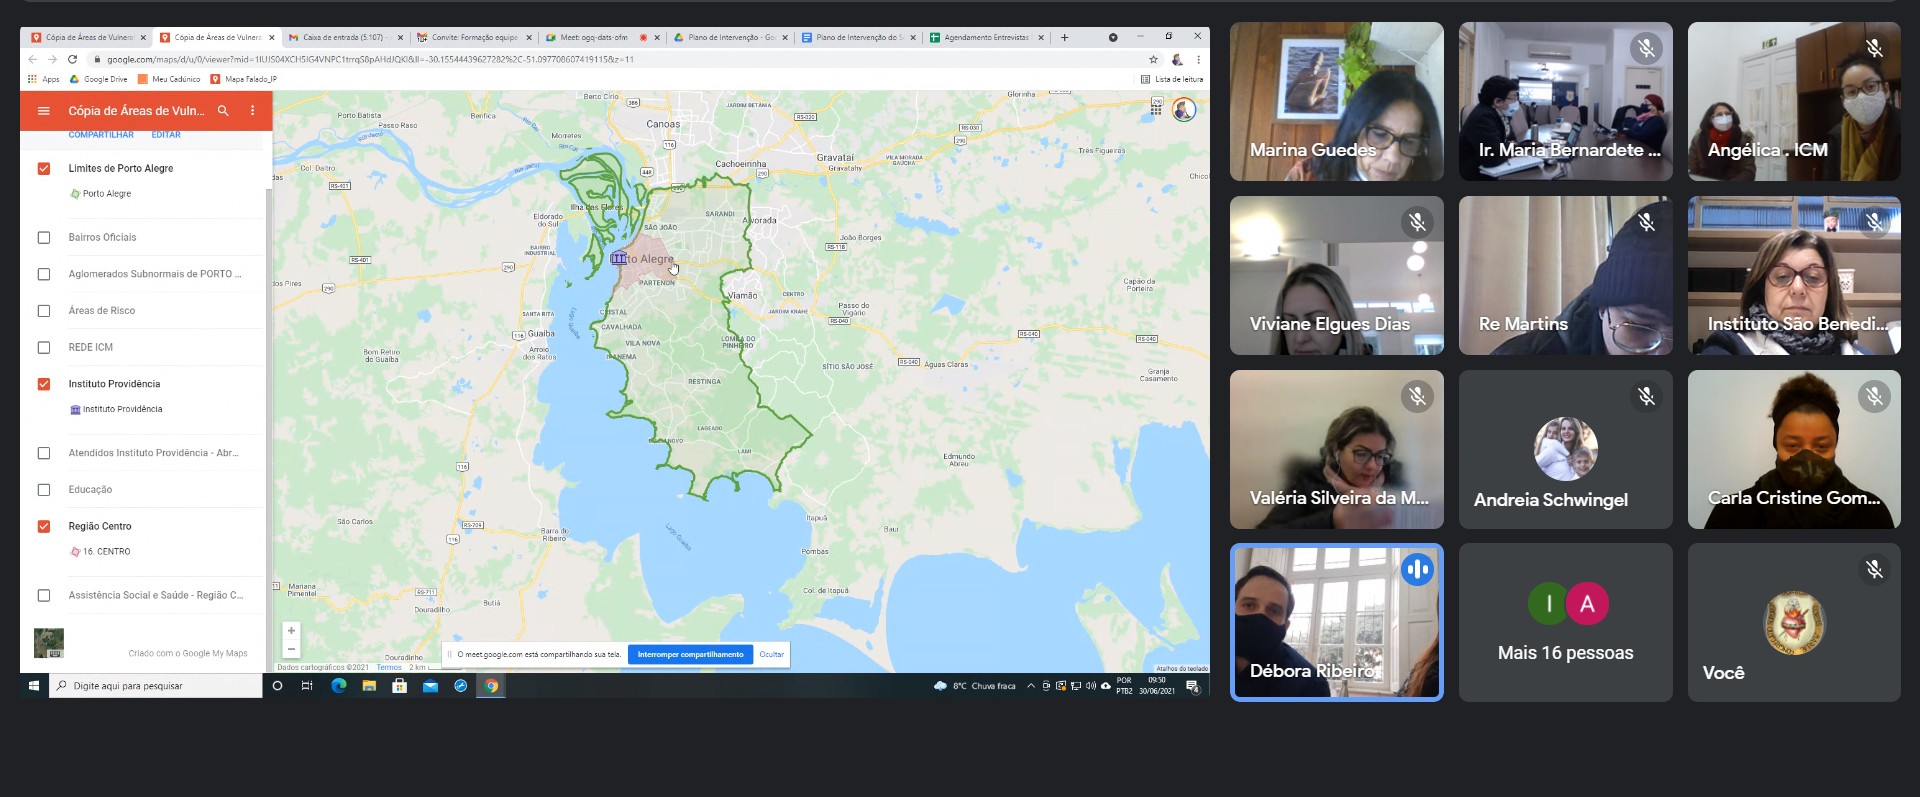Open the My Maps hamburger menu

pos(43,111)
